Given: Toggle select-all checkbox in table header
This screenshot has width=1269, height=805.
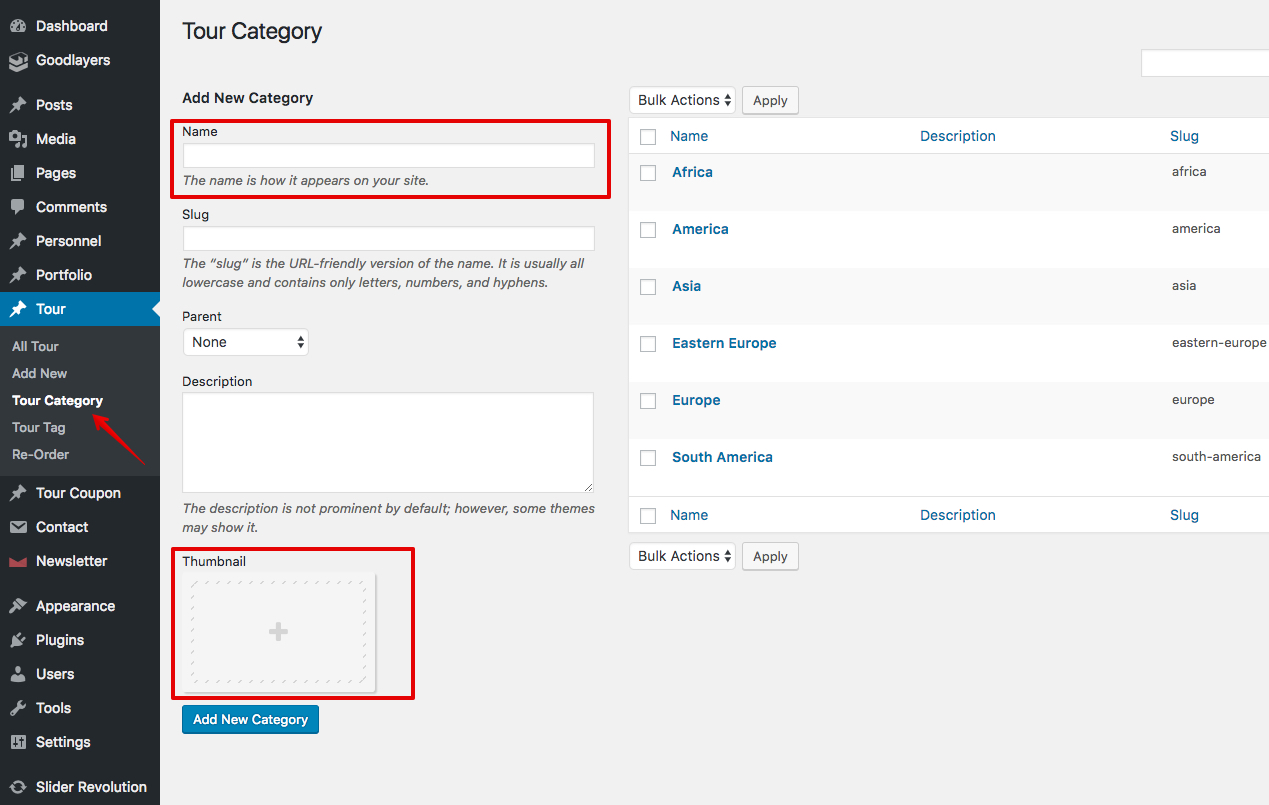Looking at the screenshot, I should [x=648, y=137].
